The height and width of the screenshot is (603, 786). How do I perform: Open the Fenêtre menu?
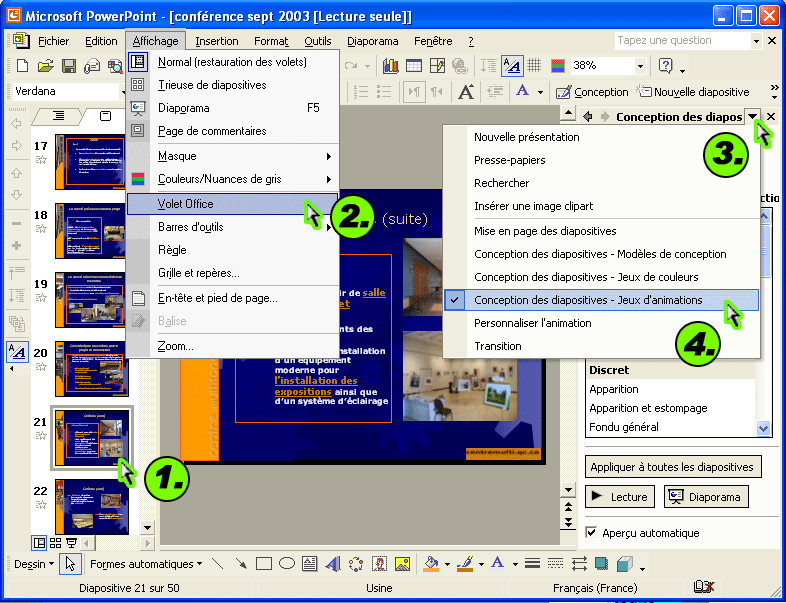(433, 41)
